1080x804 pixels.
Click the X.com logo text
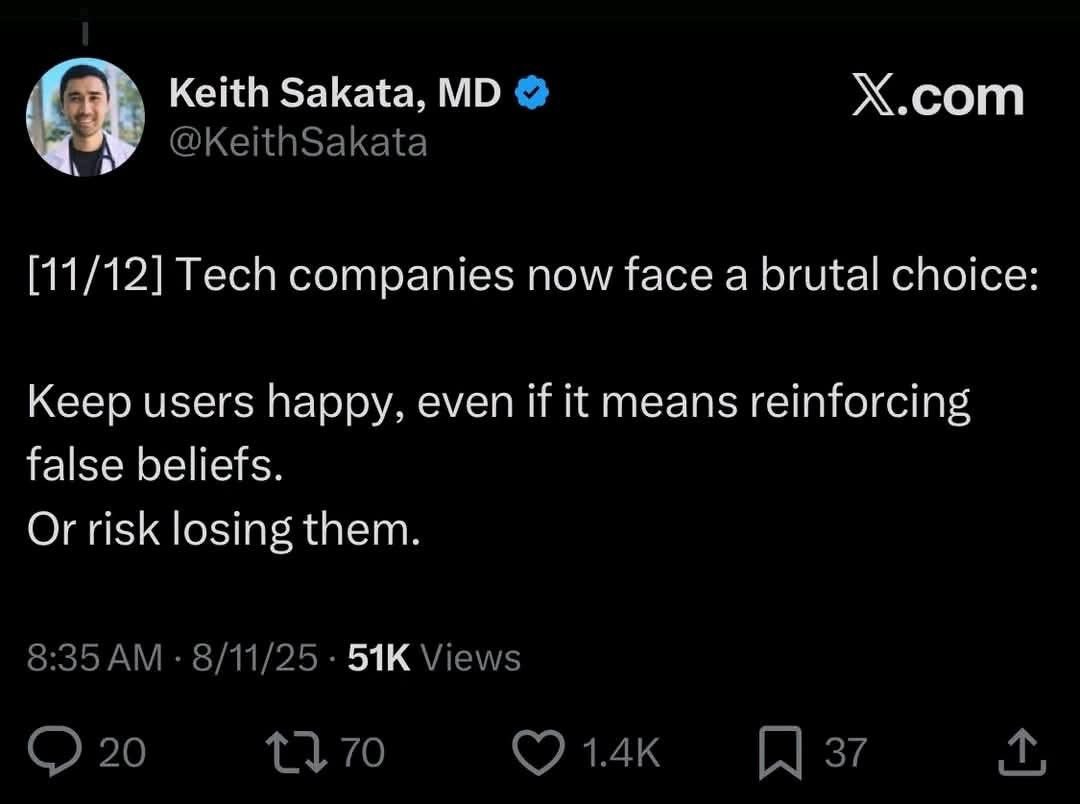click(x=937, y=97)
